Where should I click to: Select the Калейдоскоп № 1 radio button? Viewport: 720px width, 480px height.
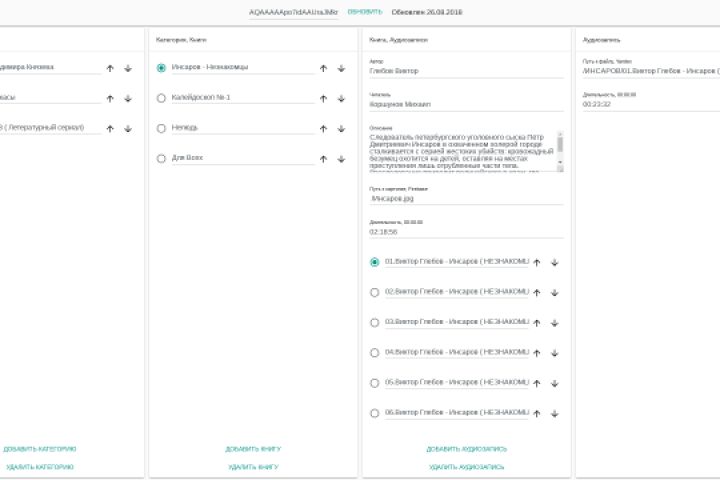[162, 98]
